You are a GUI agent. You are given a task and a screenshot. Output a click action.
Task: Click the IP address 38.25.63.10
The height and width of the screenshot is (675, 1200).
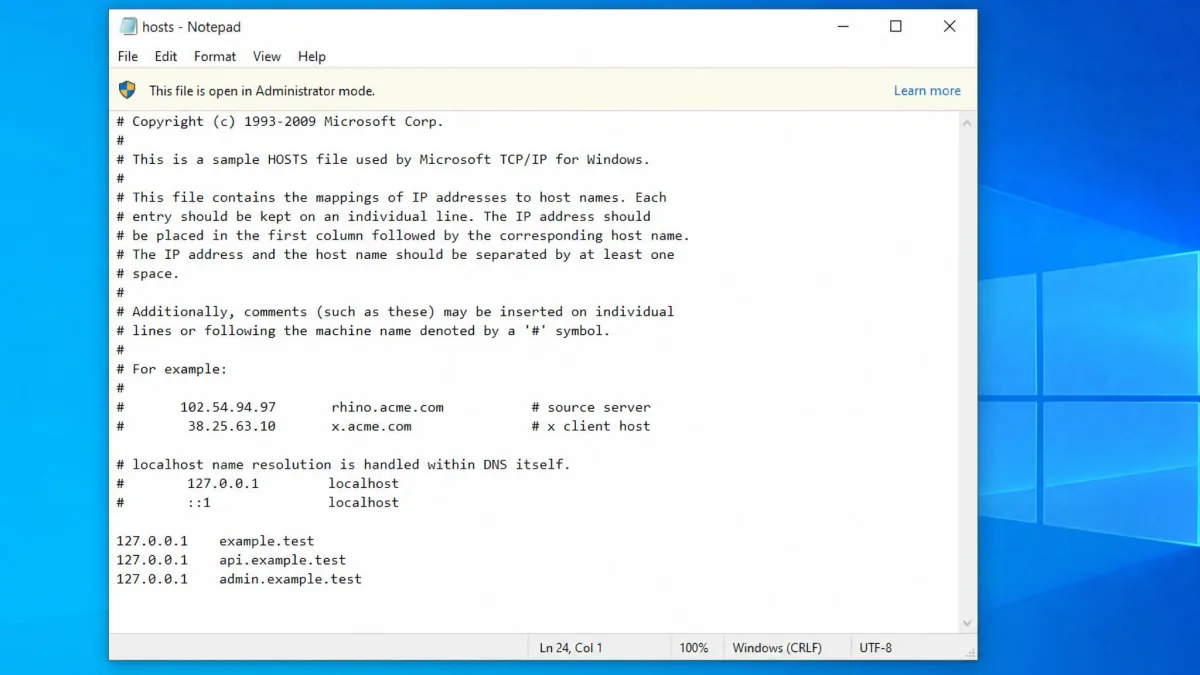point(232,427)
